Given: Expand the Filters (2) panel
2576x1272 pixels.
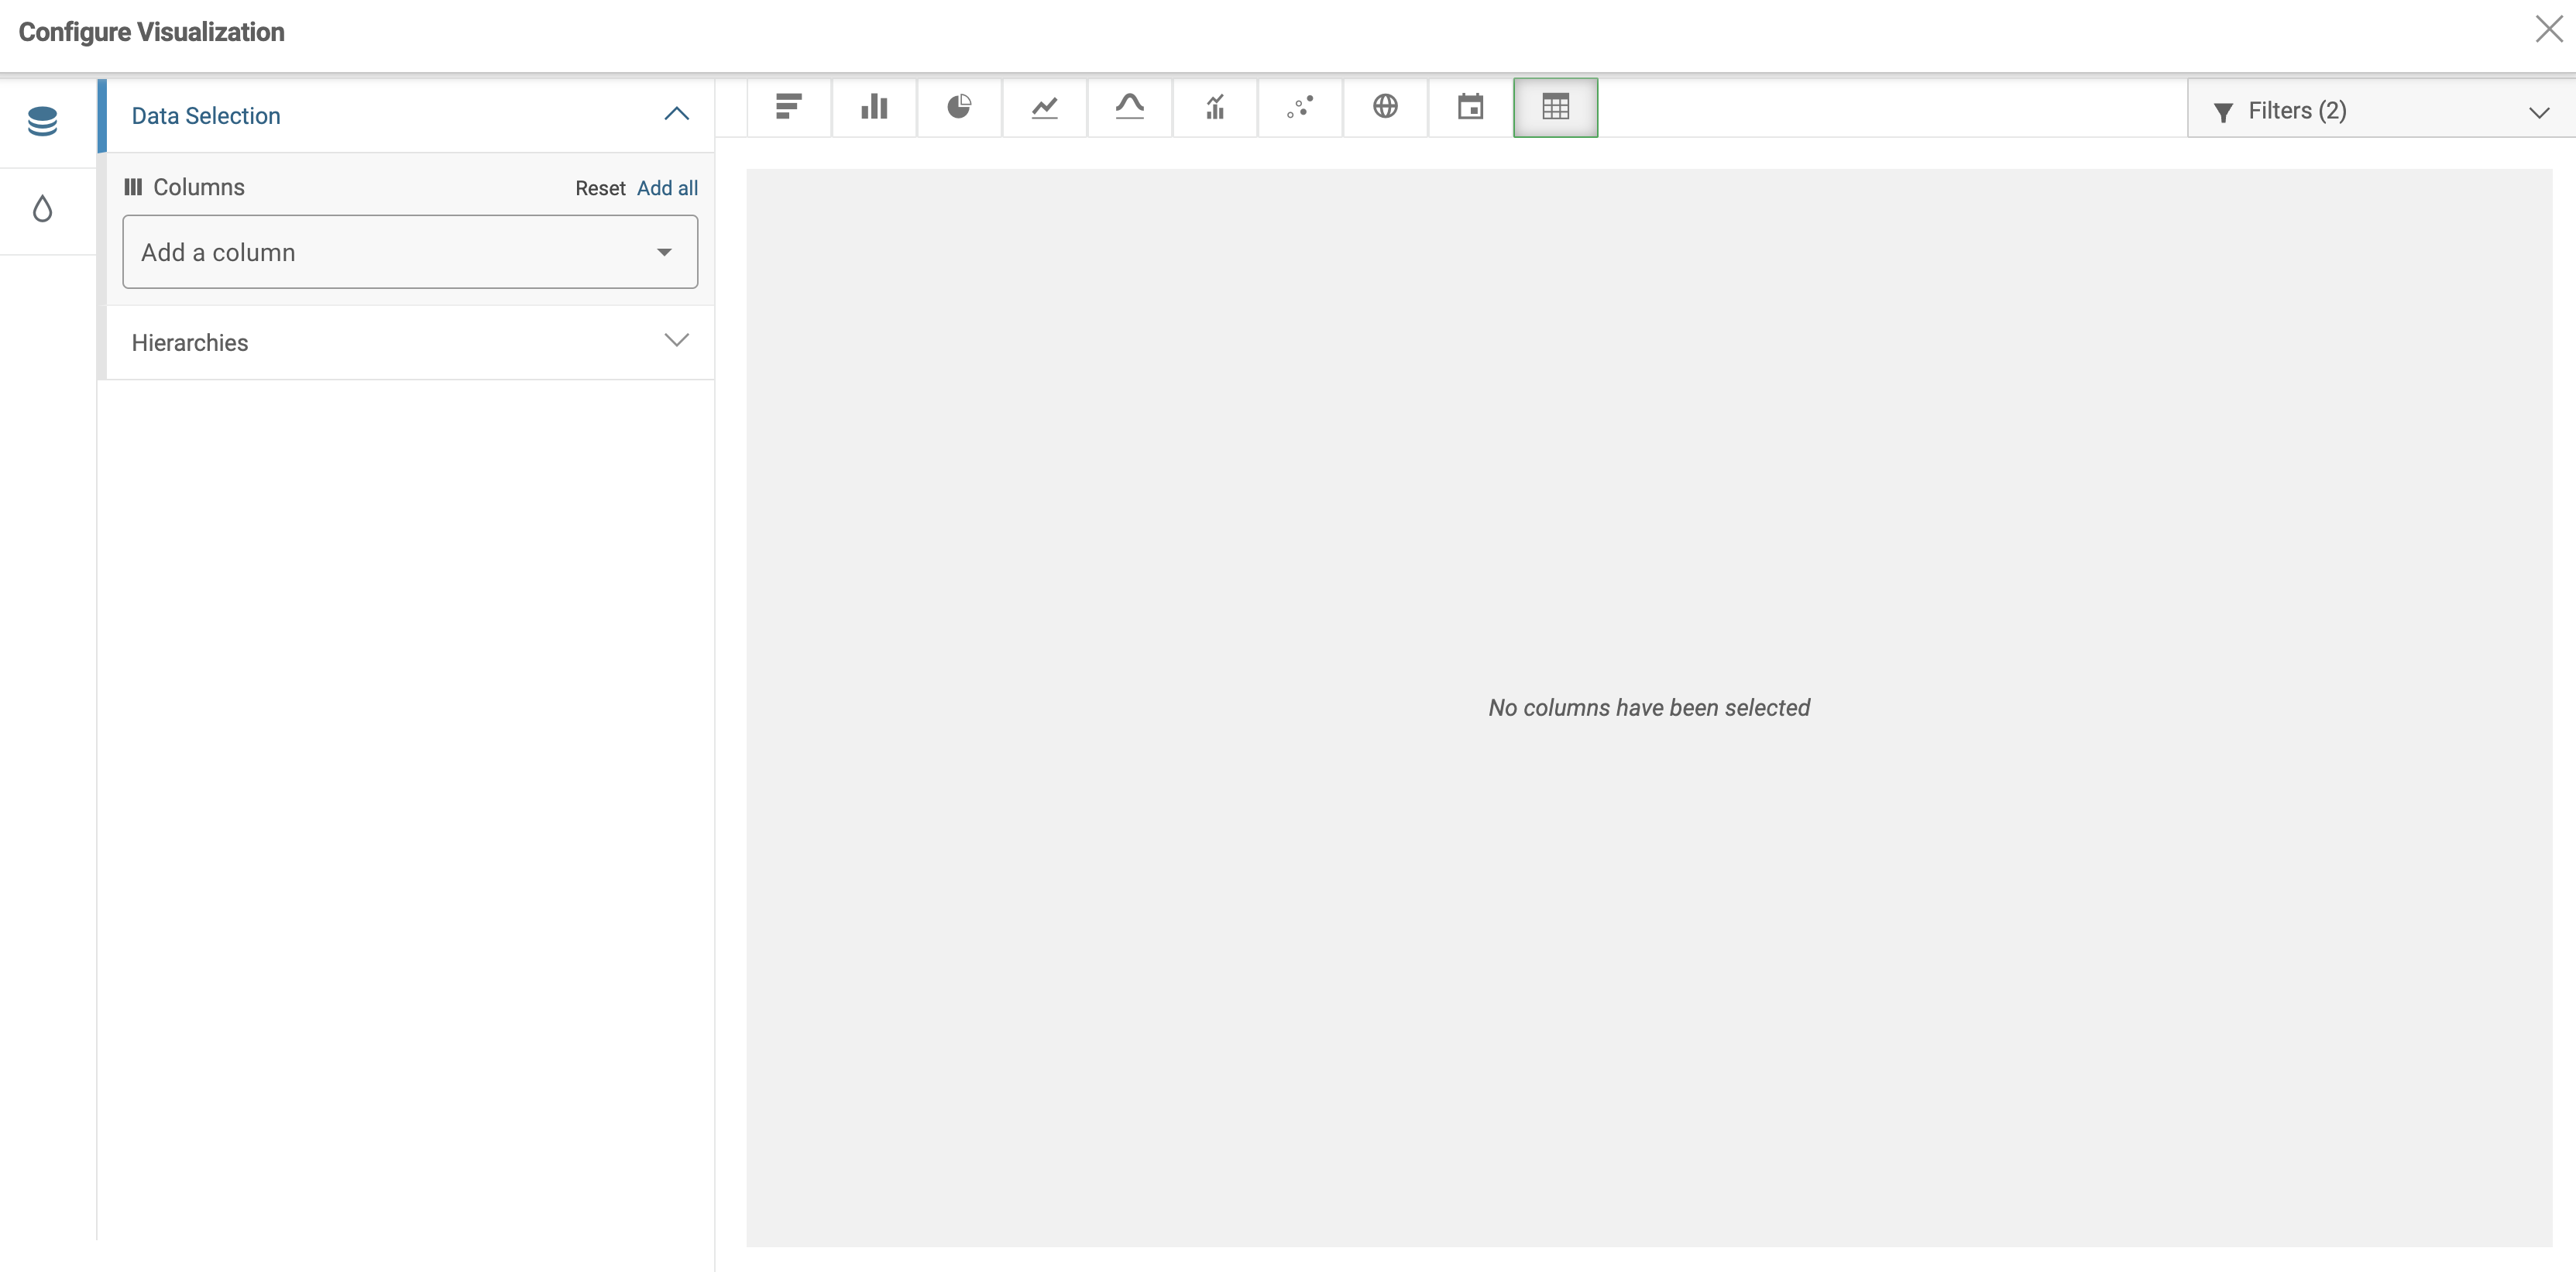Looking at the screenshot, I should point(2381,111).
